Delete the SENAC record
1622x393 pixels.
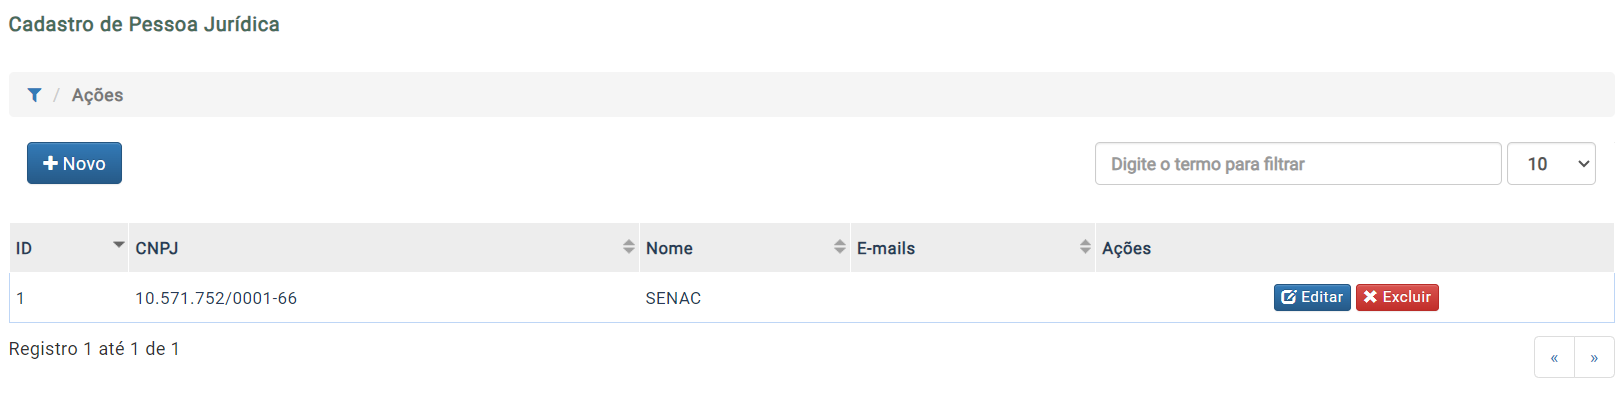(x=1397, y=297)
